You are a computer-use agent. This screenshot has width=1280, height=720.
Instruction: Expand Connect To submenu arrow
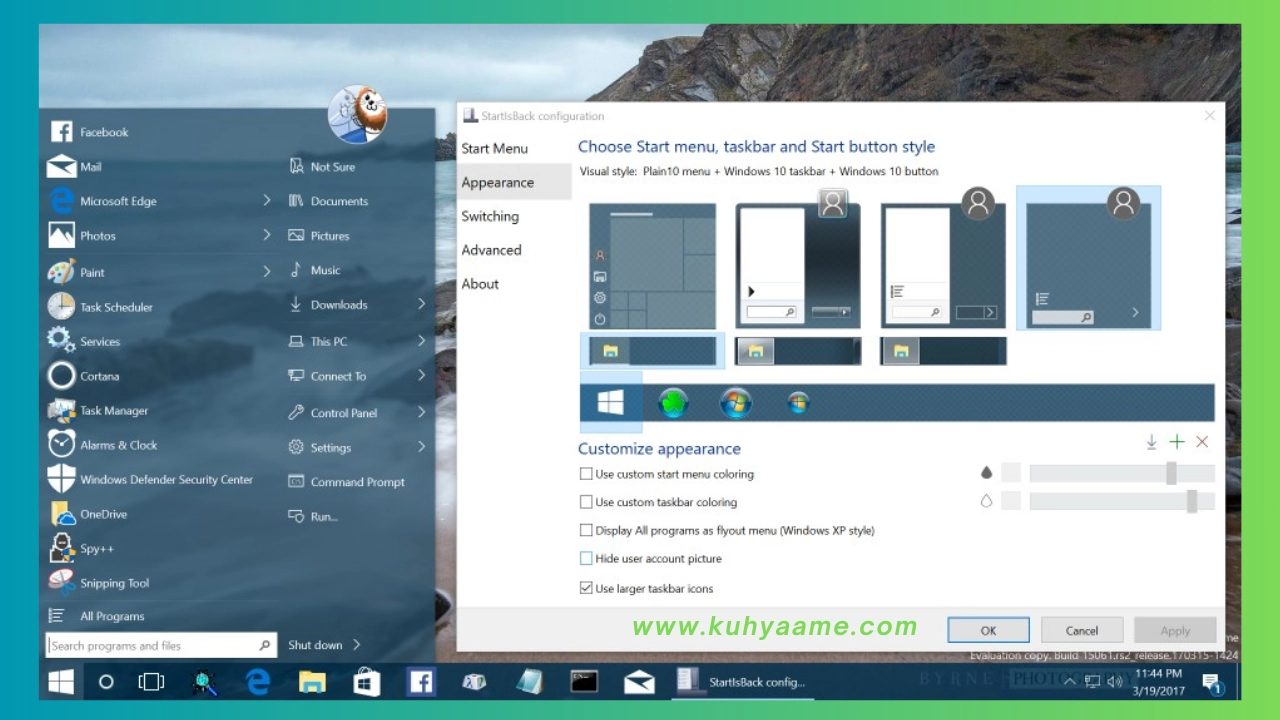421,376
